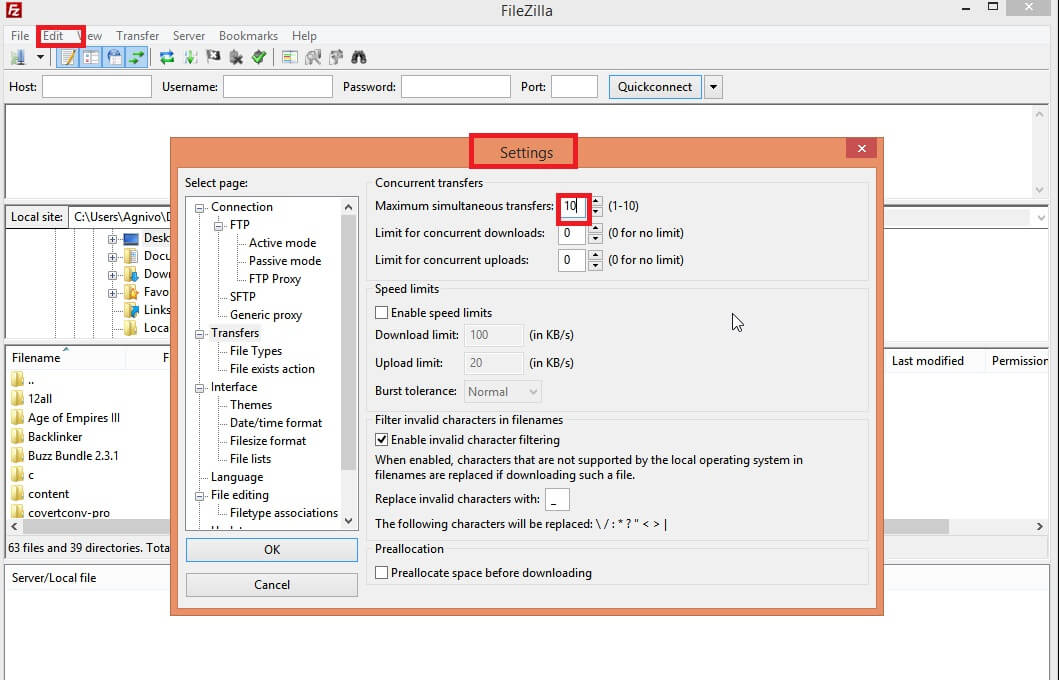Viewport: 1059px width, 680px height.
Task: Open the Site Manager icon
Action: coord(17,58)
